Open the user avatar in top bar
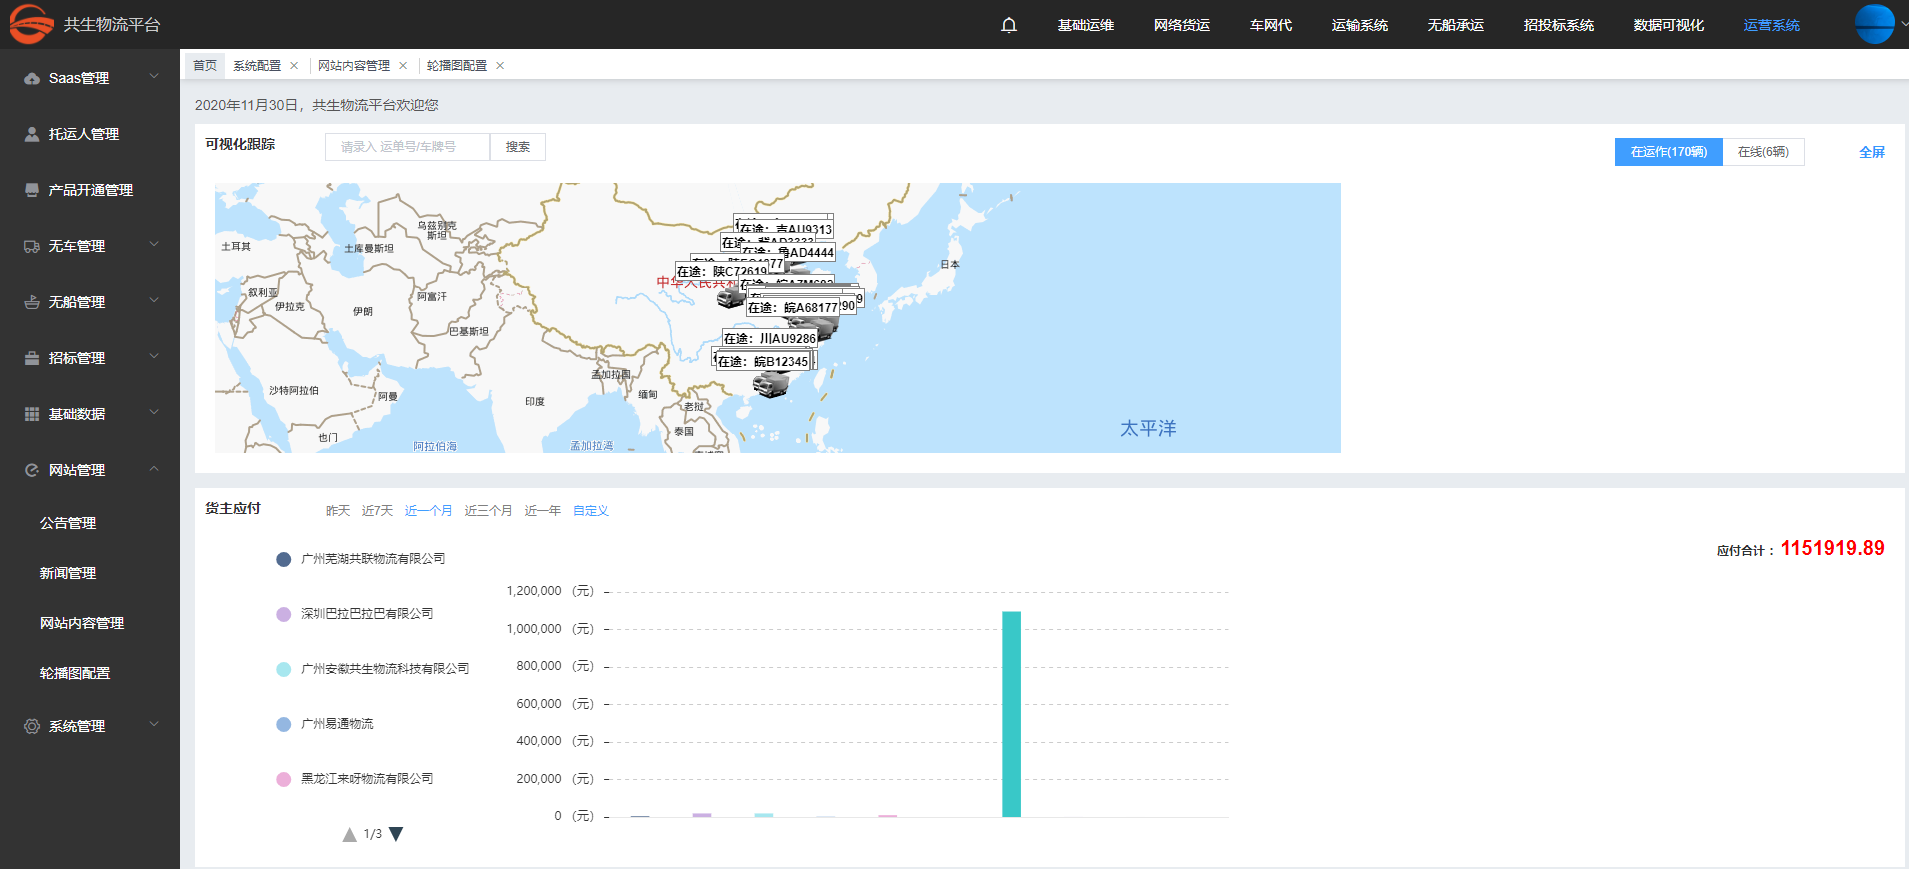Screen dimensions: 1909x869 click(1874, 24)
